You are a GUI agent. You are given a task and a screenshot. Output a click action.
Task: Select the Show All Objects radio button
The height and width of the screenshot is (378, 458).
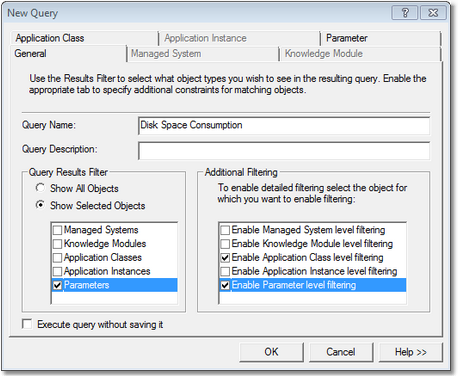[40, 188]
